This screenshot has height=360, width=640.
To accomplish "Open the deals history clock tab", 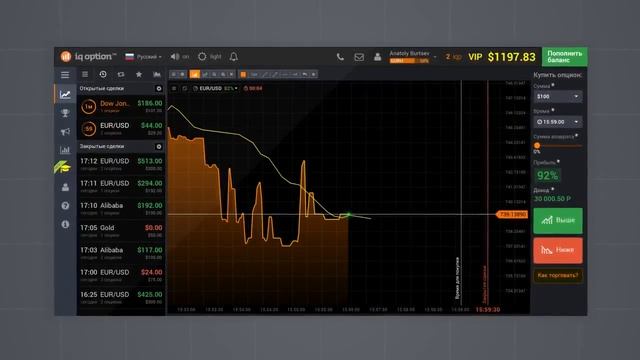I will [103, 74].
